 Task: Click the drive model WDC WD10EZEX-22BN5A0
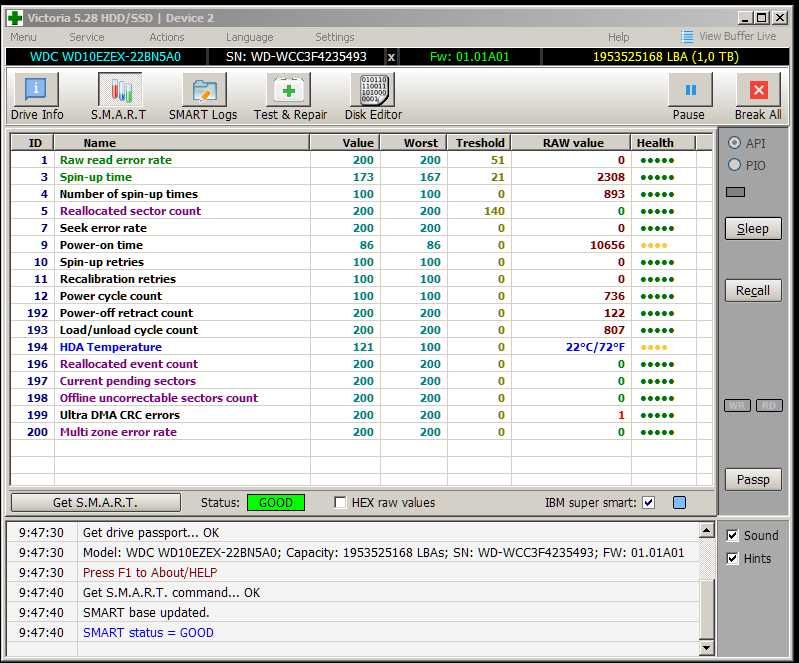point(105,57)
